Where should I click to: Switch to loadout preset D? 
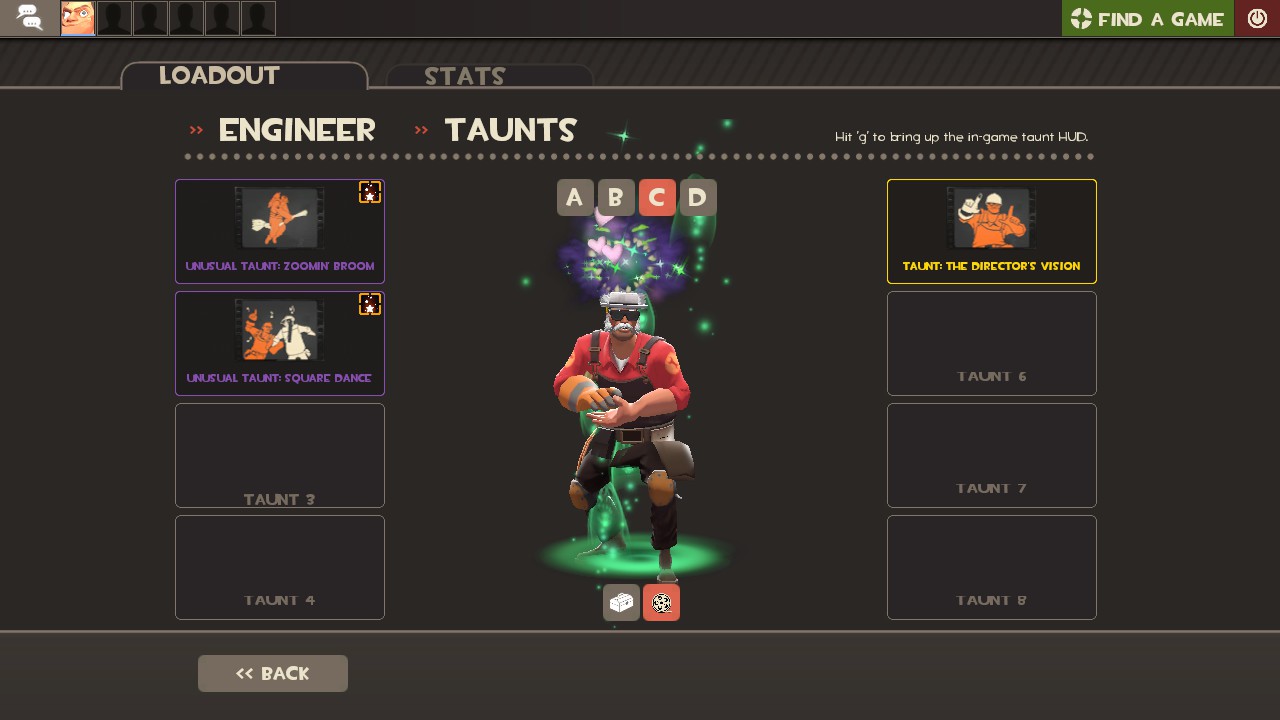pos(698,198)
